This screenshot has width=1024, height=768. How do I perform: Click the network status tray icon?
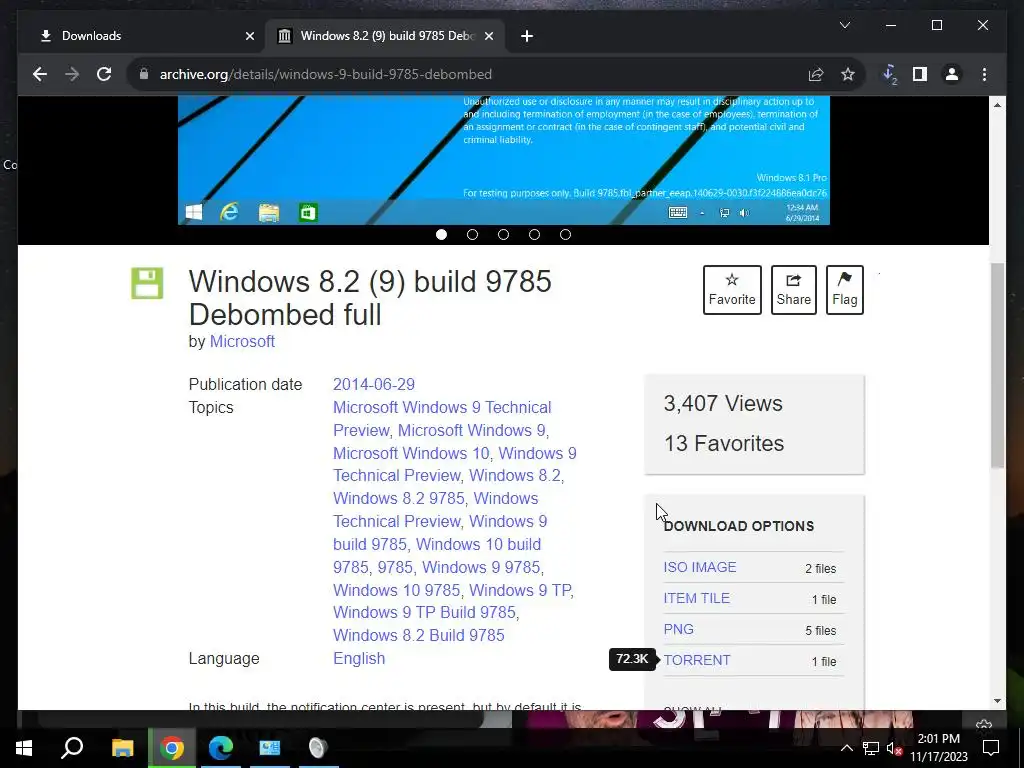click(871, 748)
